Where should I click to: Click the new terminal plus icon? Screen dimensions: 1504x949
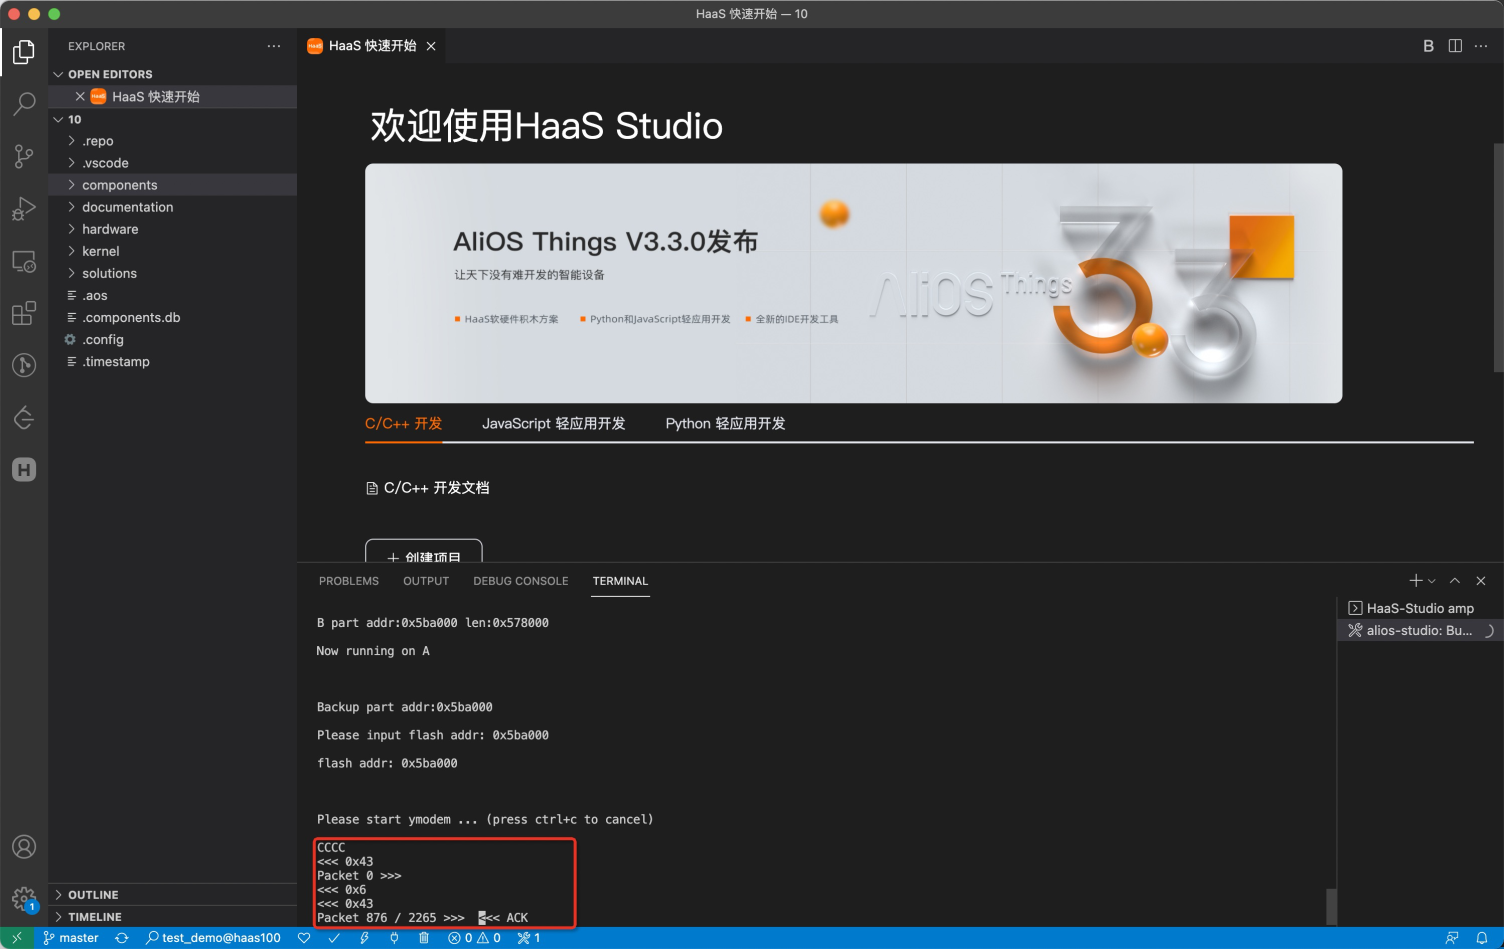pyautogui.click(x=1415, y=581)
